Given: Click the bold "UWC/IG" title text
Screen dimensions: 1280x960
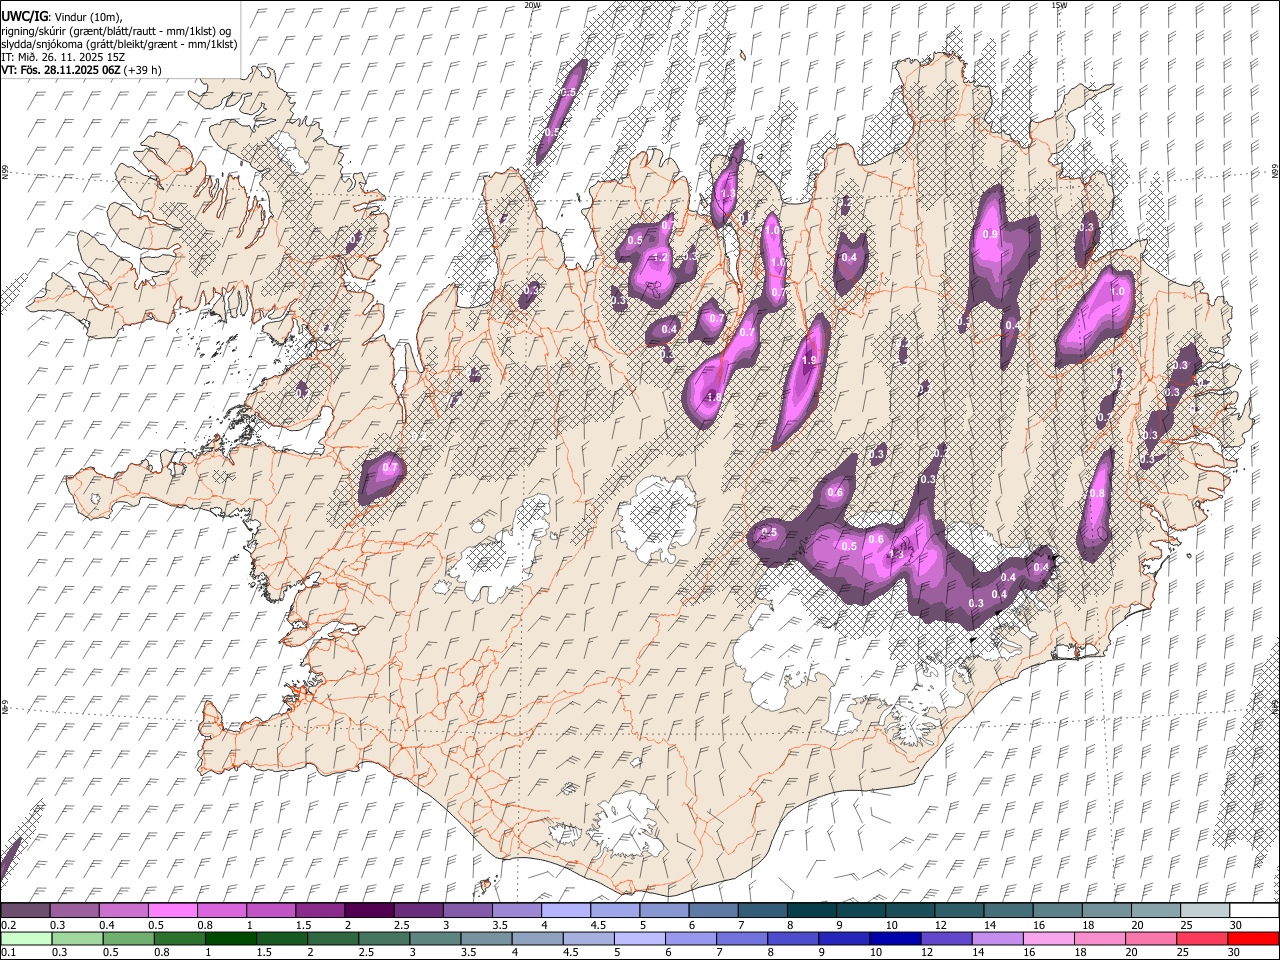Looking at the screenshot, I should 24,16.
